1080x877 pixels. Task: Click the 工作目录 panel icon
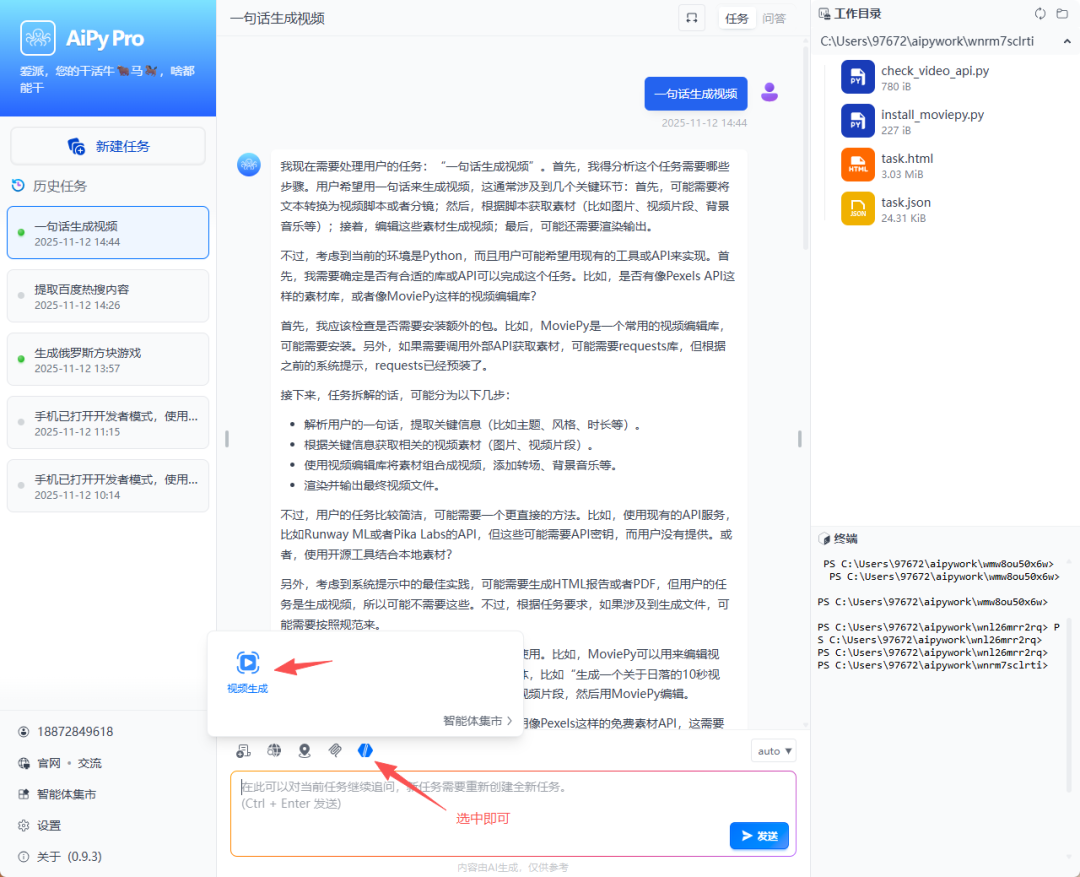[x=824, y=14]
